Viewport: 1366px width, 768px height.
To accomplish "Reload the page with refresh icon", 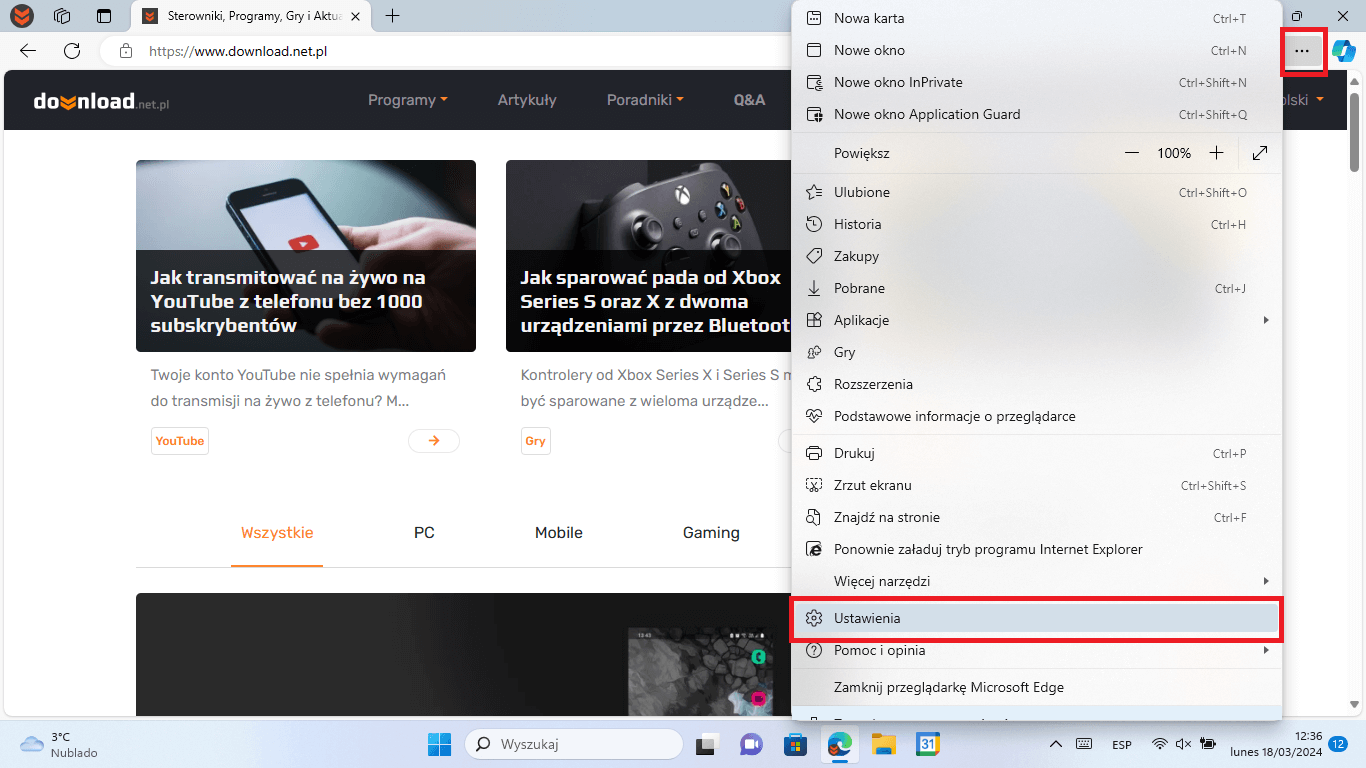I will click(x=72, y=51).
